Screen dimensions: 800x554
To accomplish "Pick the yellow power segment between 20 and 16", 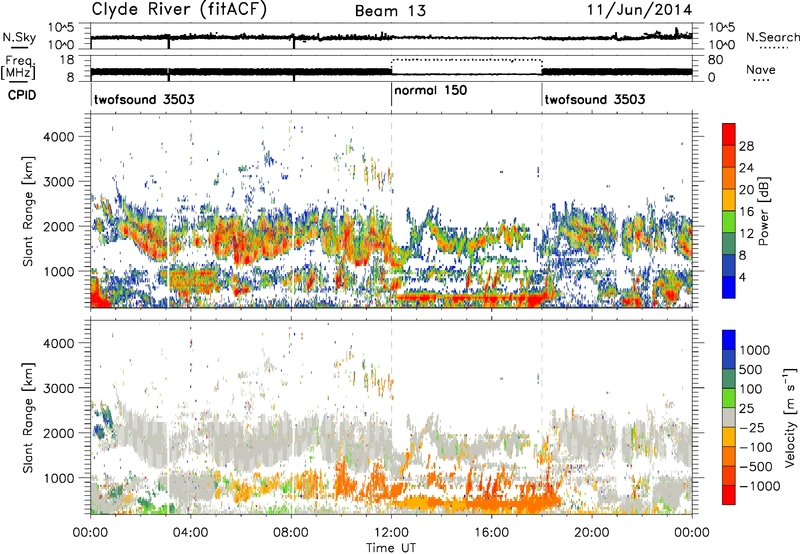I will point(729,200).
